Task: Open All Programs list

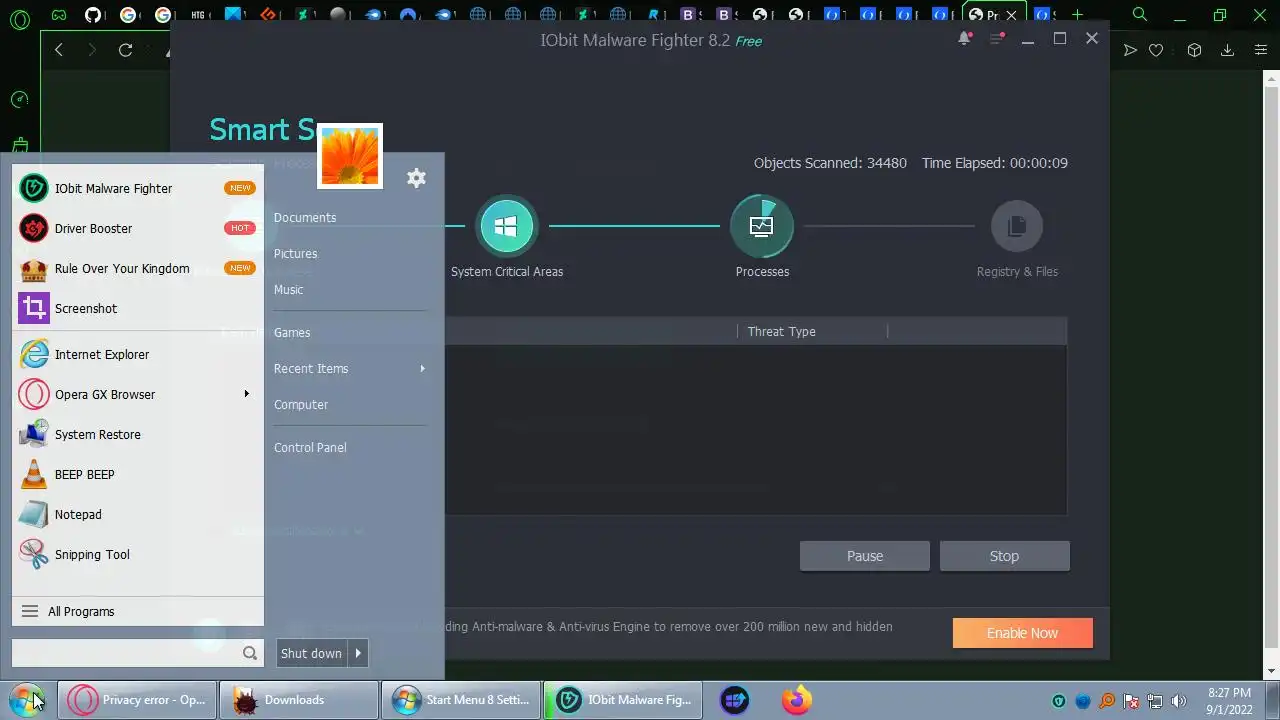Action: [138, 611]
